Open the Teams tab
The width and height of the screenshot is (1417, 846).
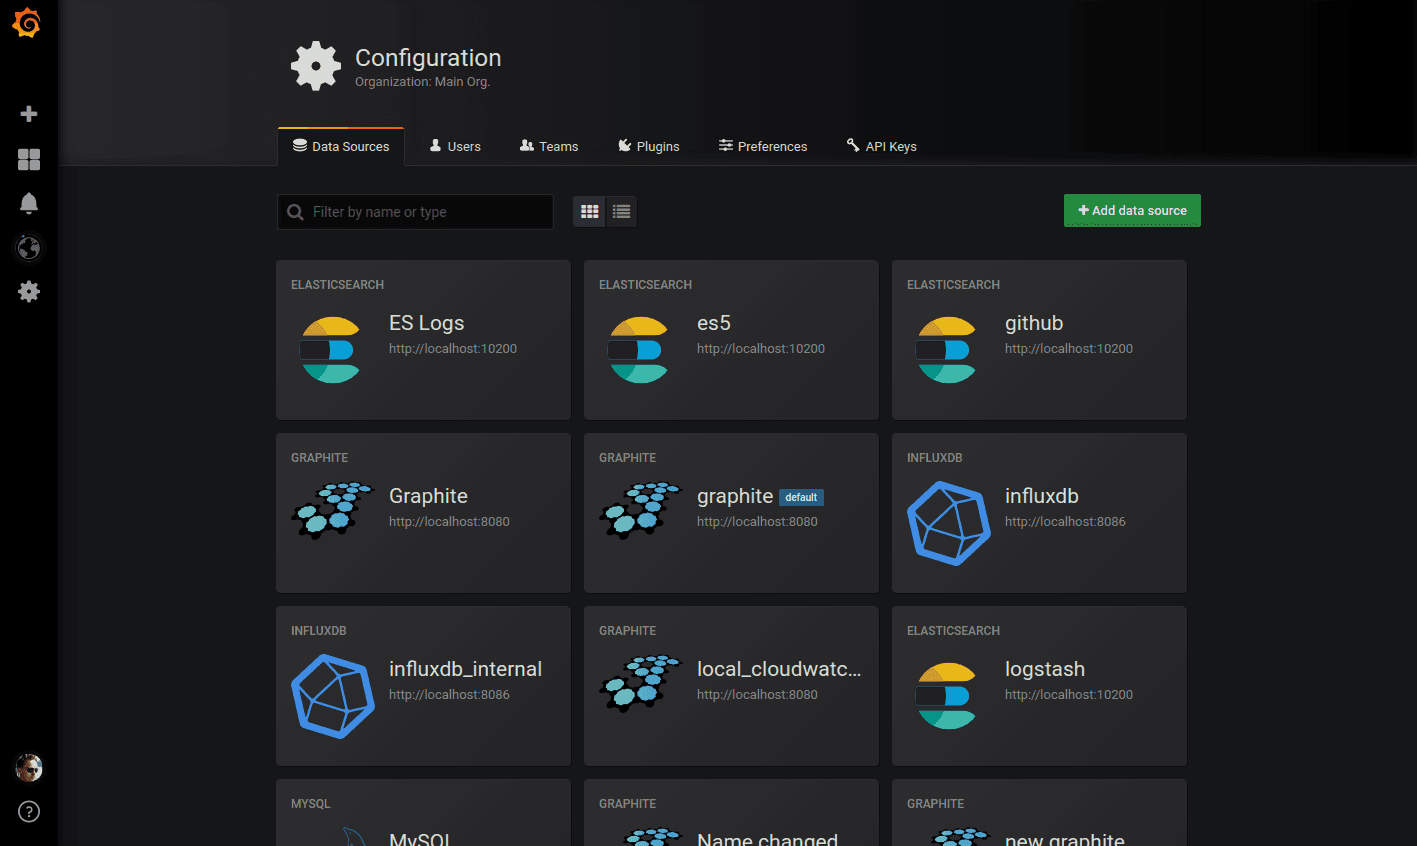coord(549,146)
